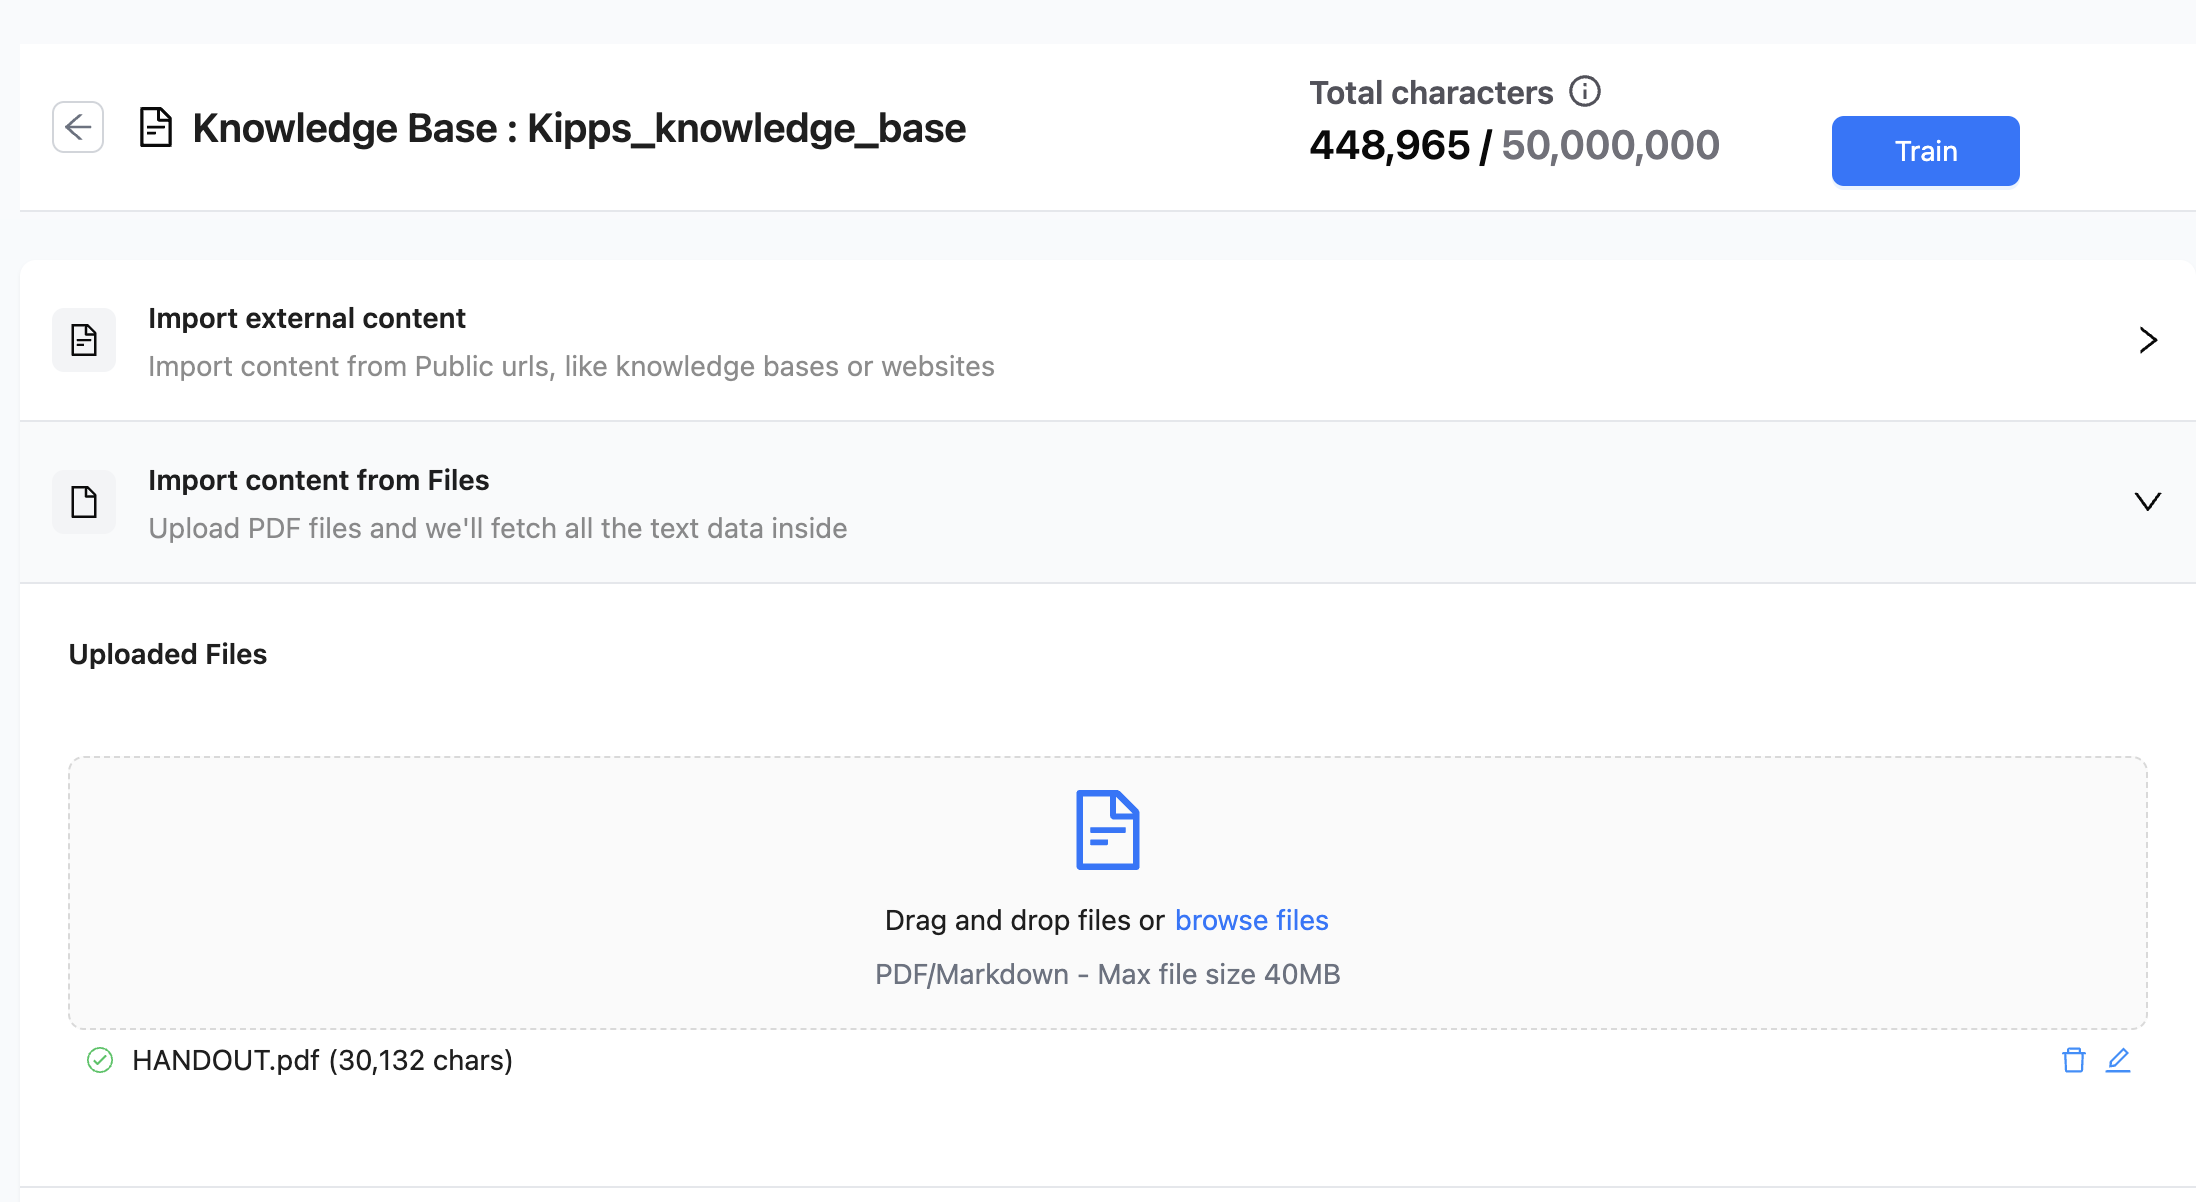Image resolution: width=2196 pixels, height=1202 pixels.
Task: Click the Import external content heading
Action: pyautogui.click(x=307, y=318)
